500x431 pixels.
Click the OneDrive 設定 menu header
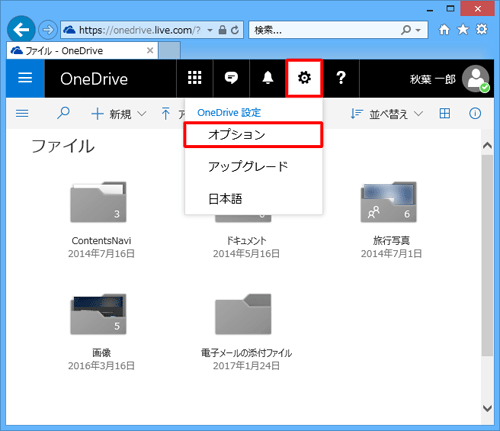pos(229,113)
